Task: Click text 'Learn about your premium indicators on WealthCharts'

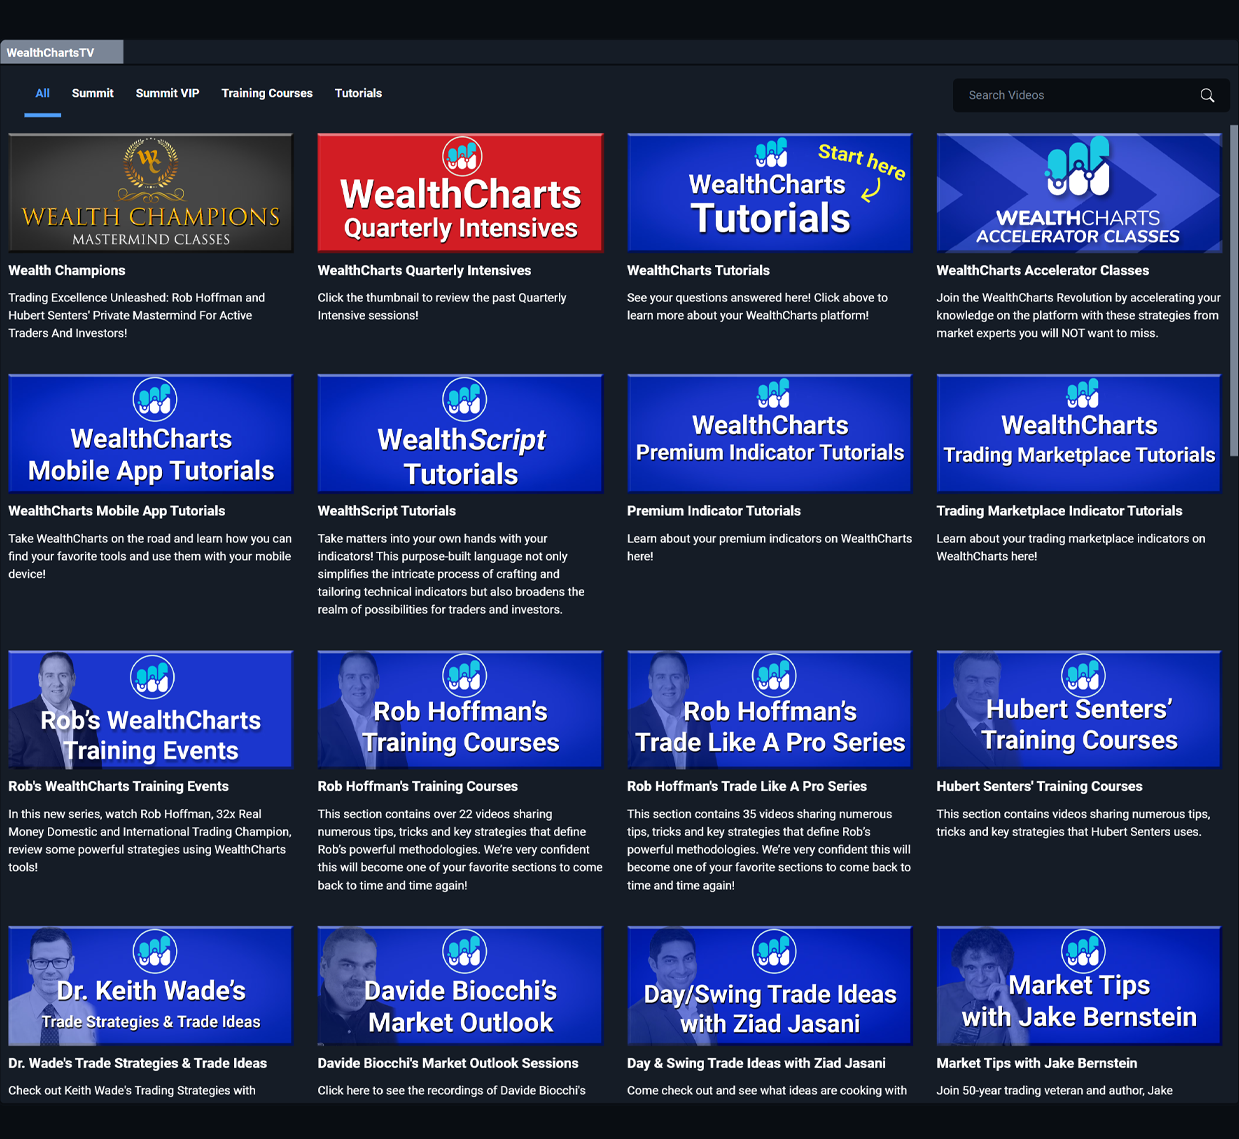Action: 769,538
